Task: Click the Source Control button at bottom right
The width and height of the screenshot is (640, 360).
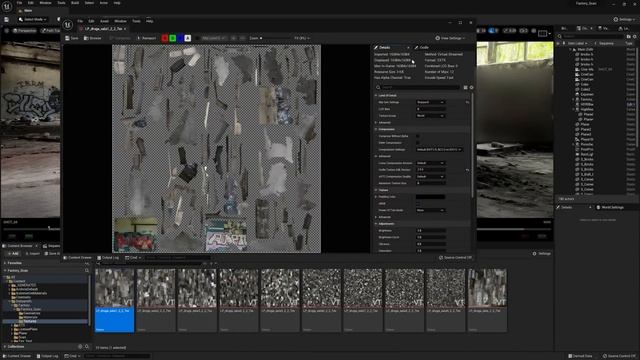Action: 620,356
